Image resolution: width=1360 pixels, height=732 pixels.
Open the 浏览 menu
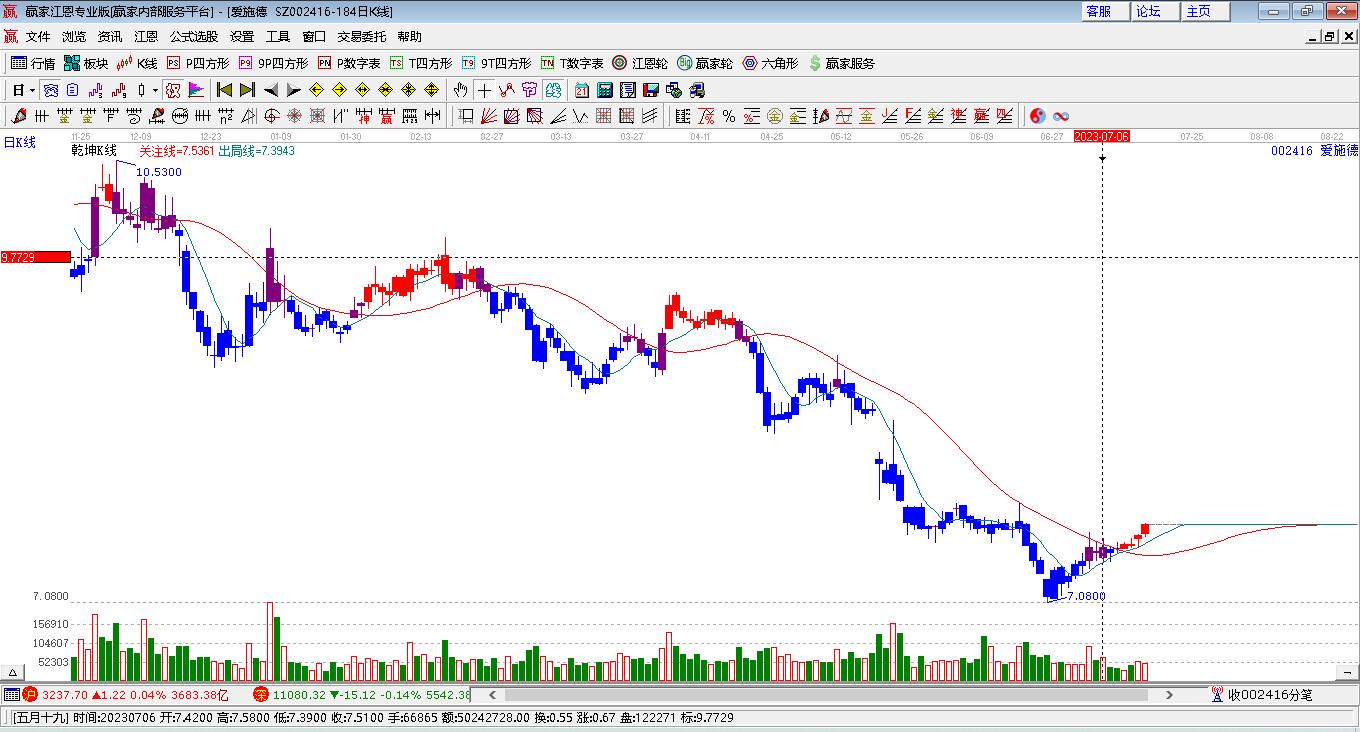74,37
